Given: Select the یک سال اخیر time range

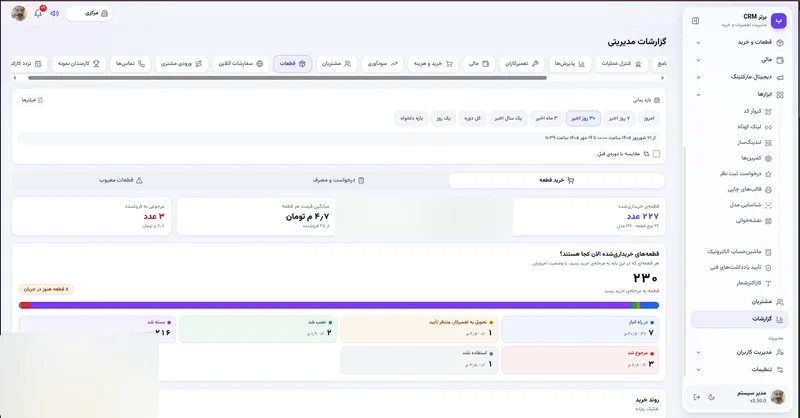Looking at the screenshot, I should [508, 118].
